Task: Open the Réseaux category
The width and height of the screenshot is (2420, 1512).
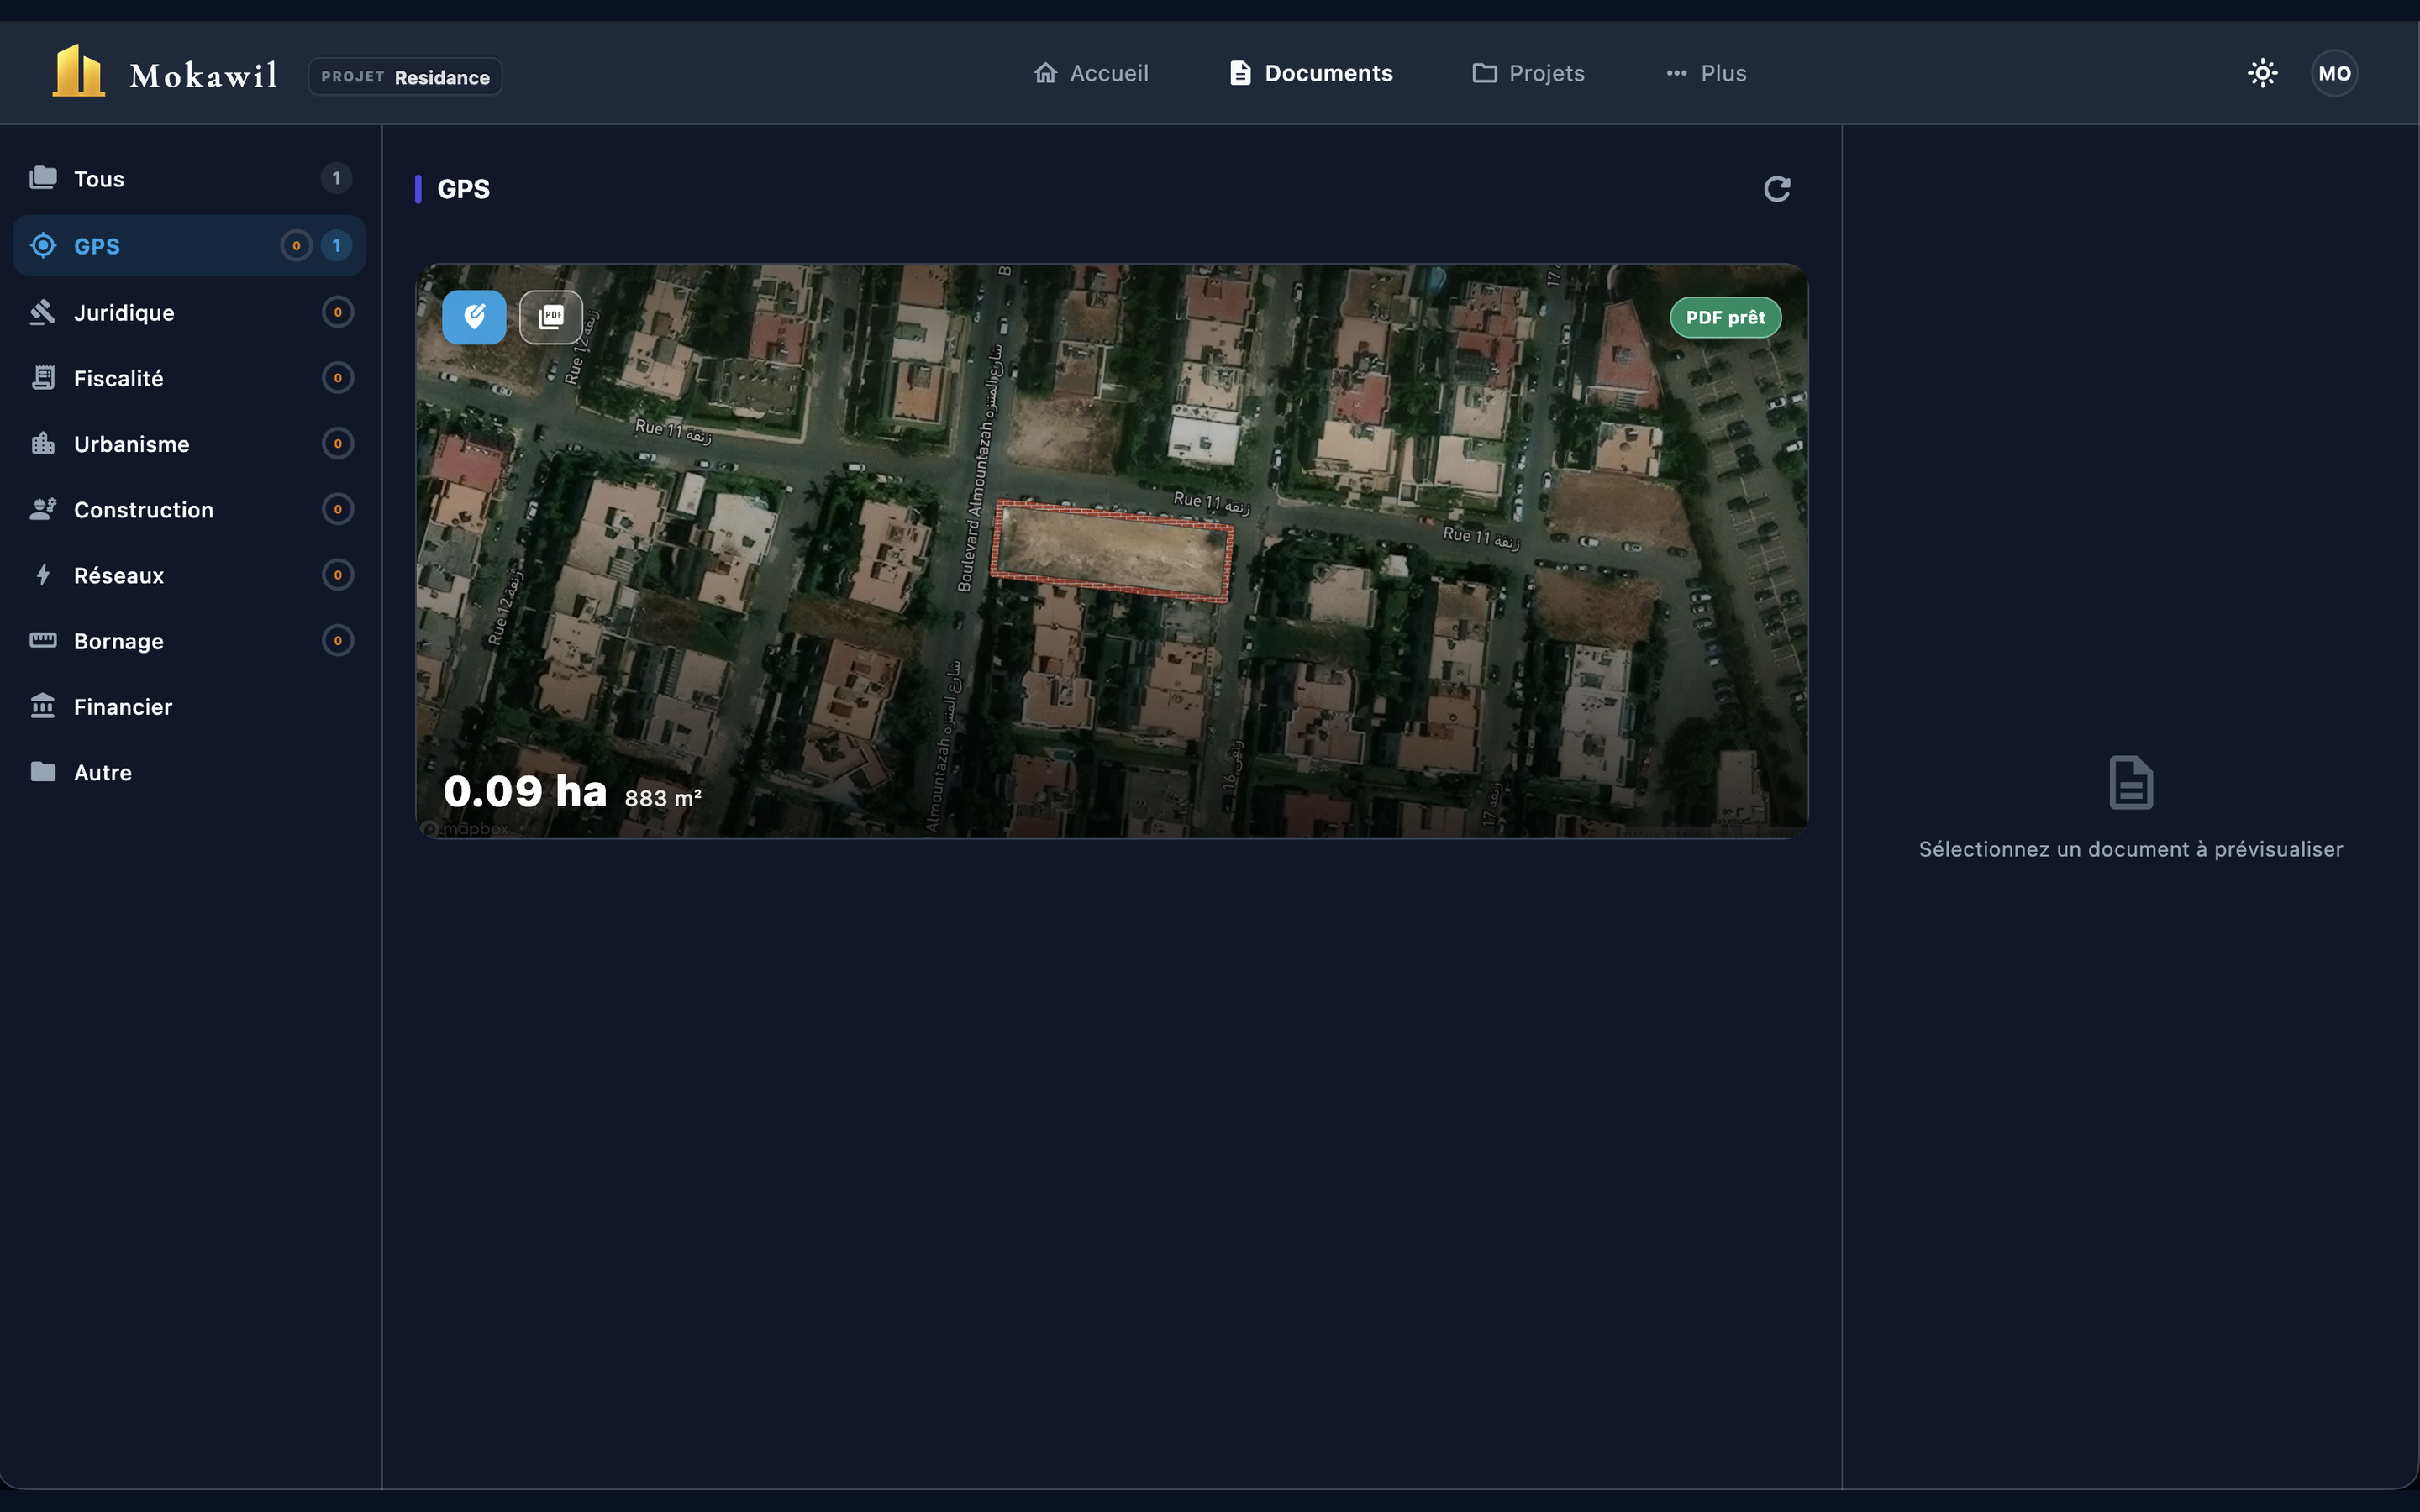Action: [189, 575]
